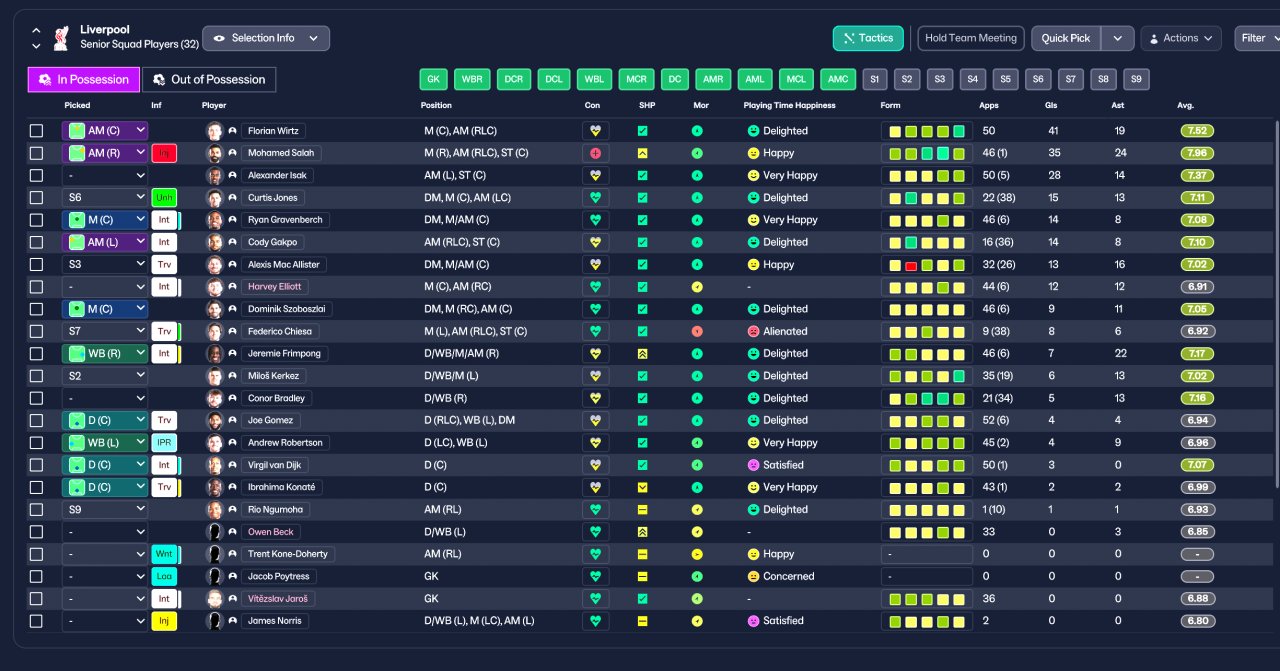This screenshot has width=1280, height=671.
Task: Select Joe Gomez's row checkbox
Action: point(37,421)
